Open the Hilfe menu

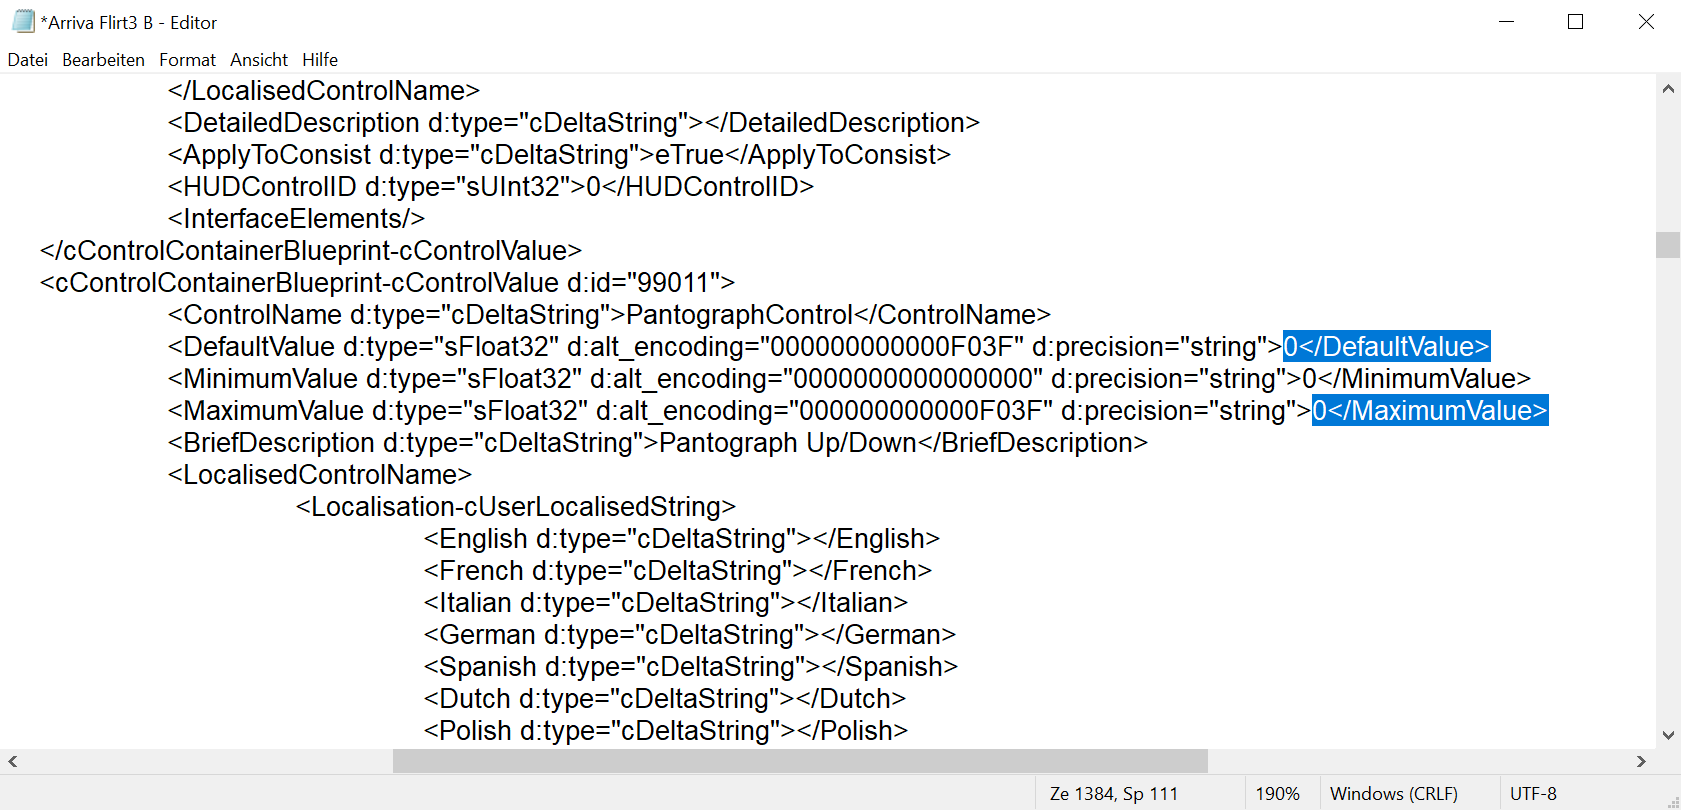coord(320,60)
